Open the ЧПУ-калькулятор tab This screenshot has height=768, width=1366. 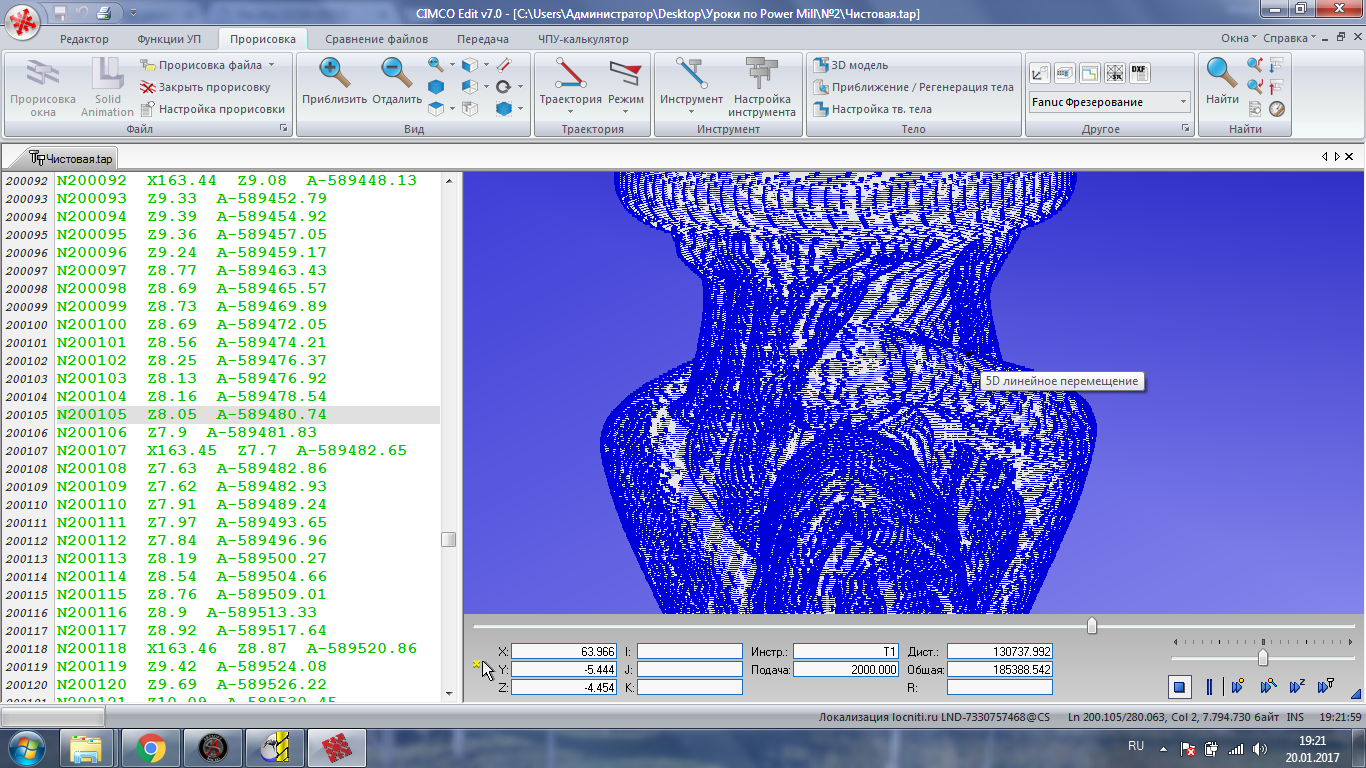584,39
